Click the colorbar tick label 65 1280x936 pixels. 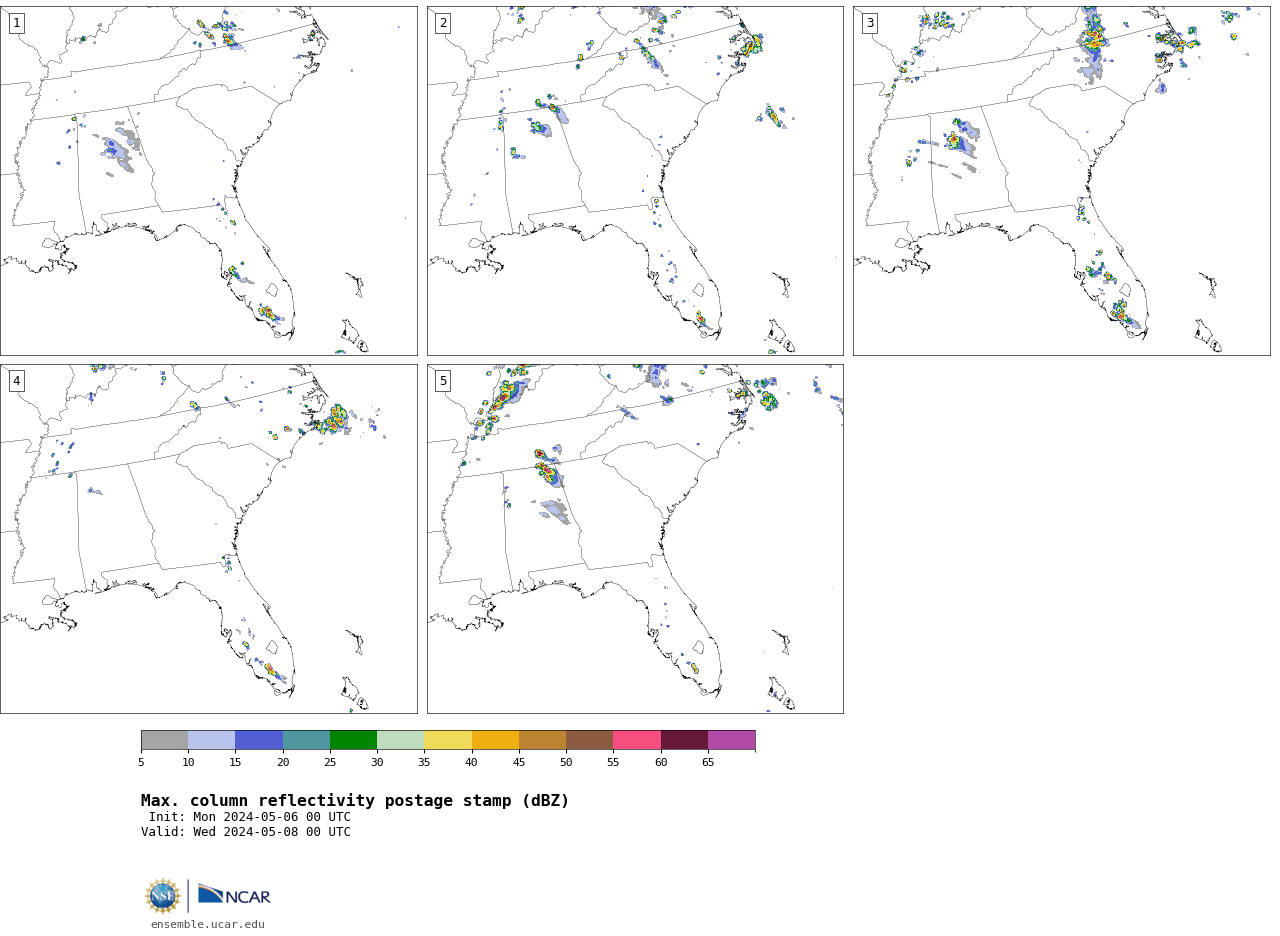point(708,763)
